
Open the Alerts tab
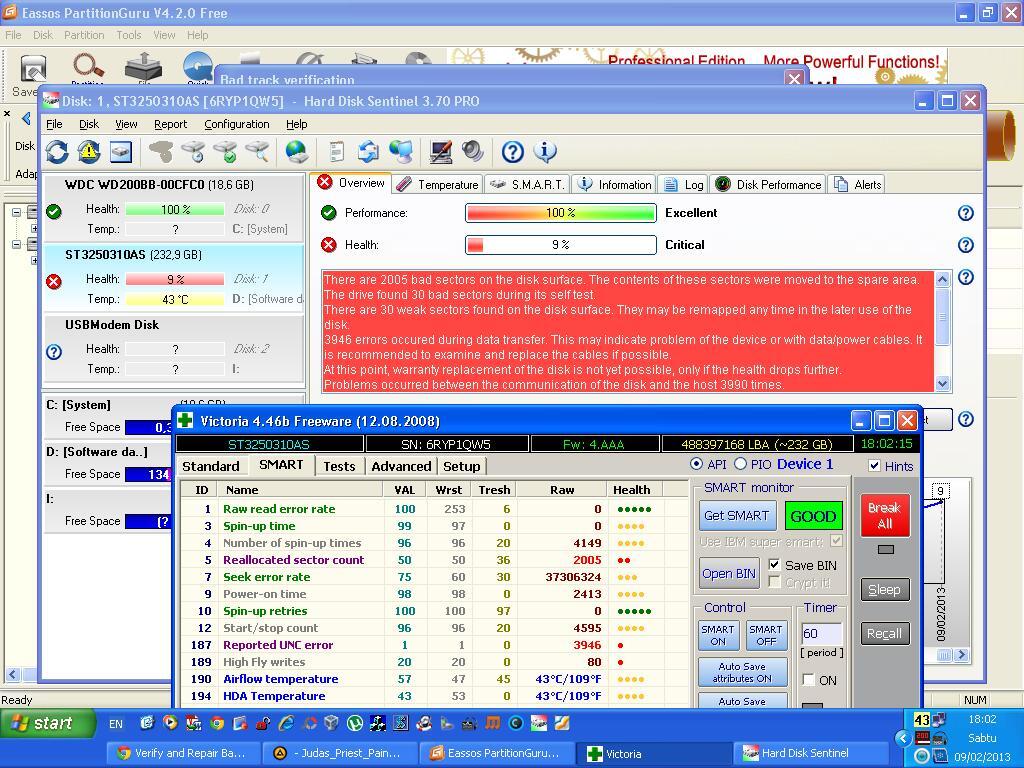click(857, 185)
